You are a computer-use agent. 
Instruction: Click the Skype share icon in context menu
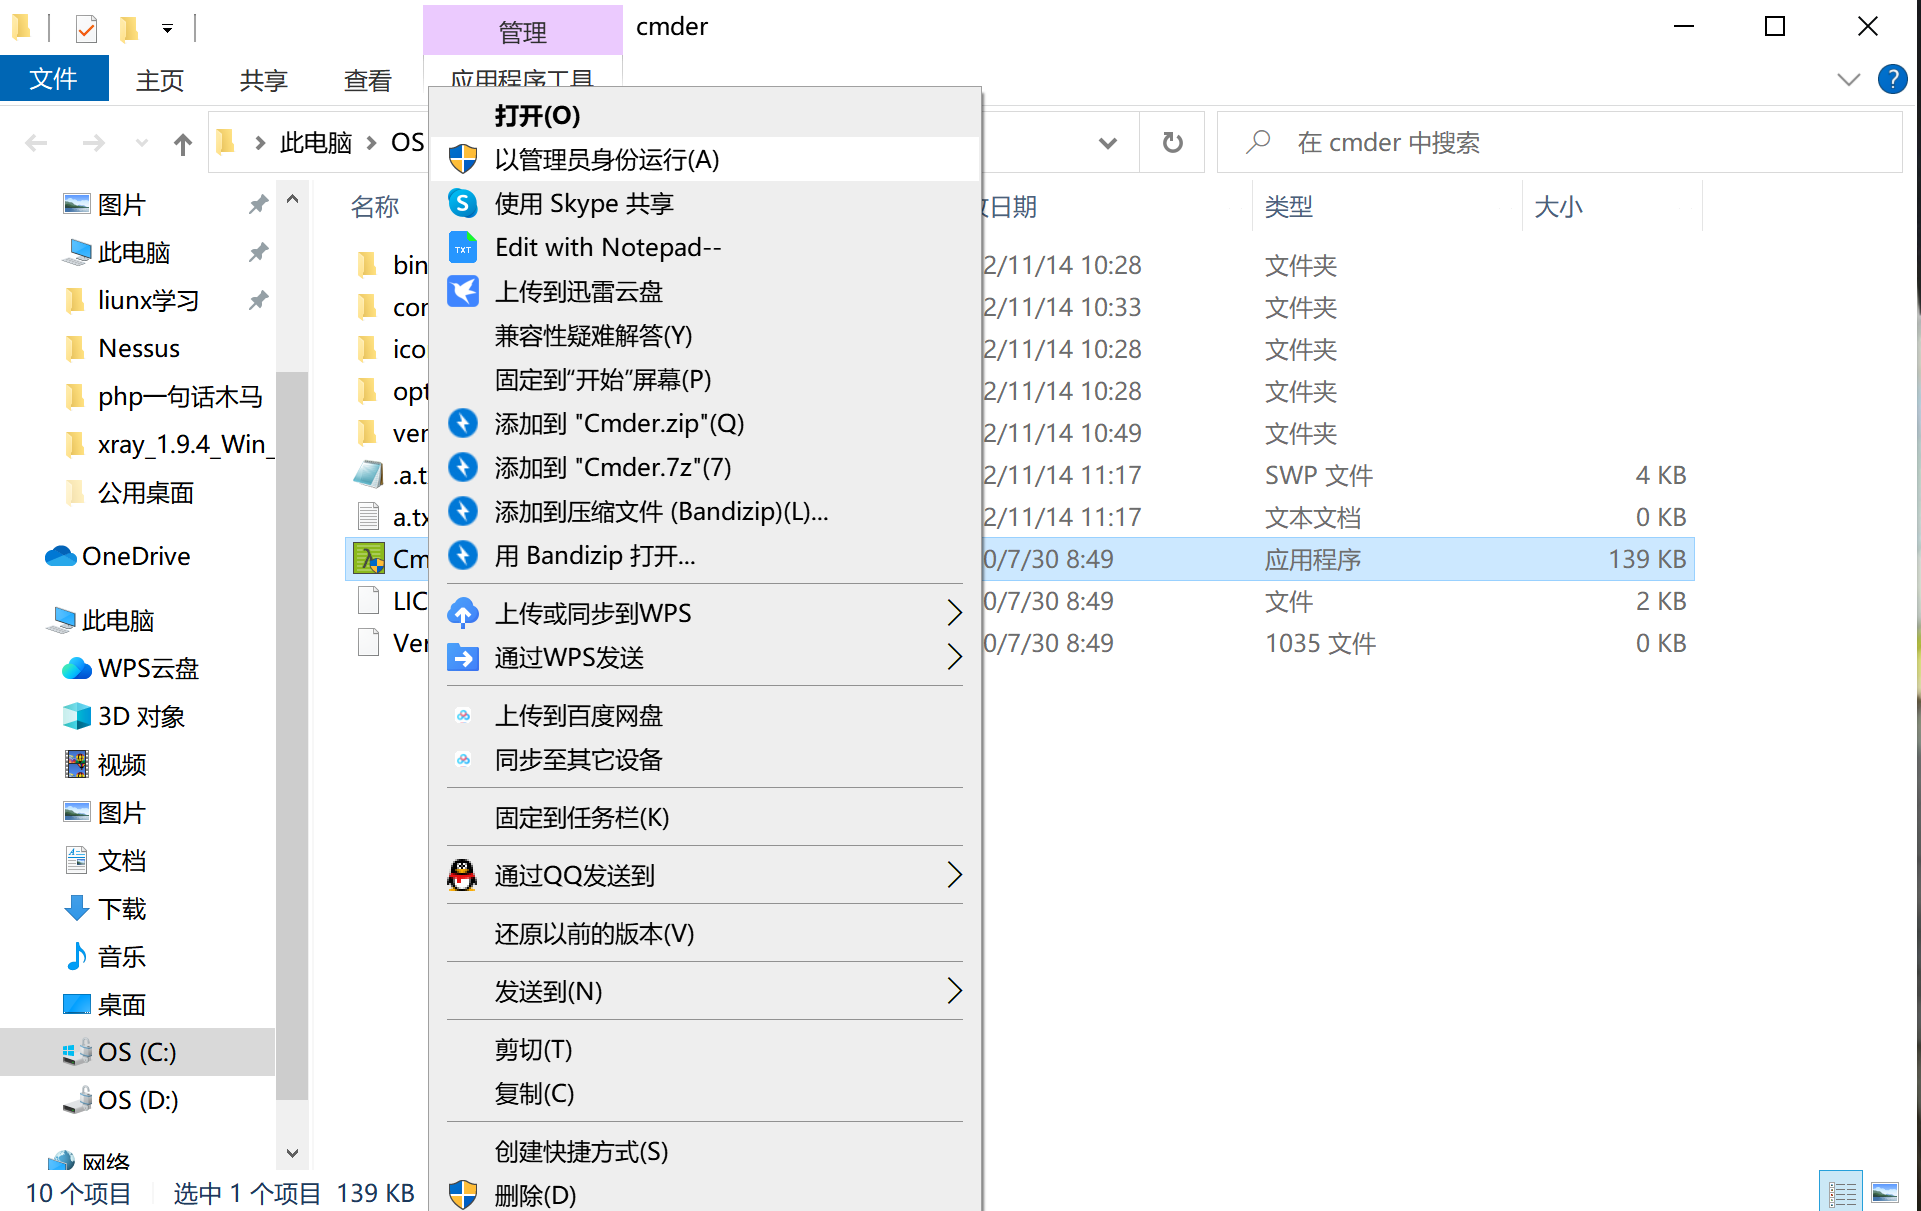tap(462, 204)
